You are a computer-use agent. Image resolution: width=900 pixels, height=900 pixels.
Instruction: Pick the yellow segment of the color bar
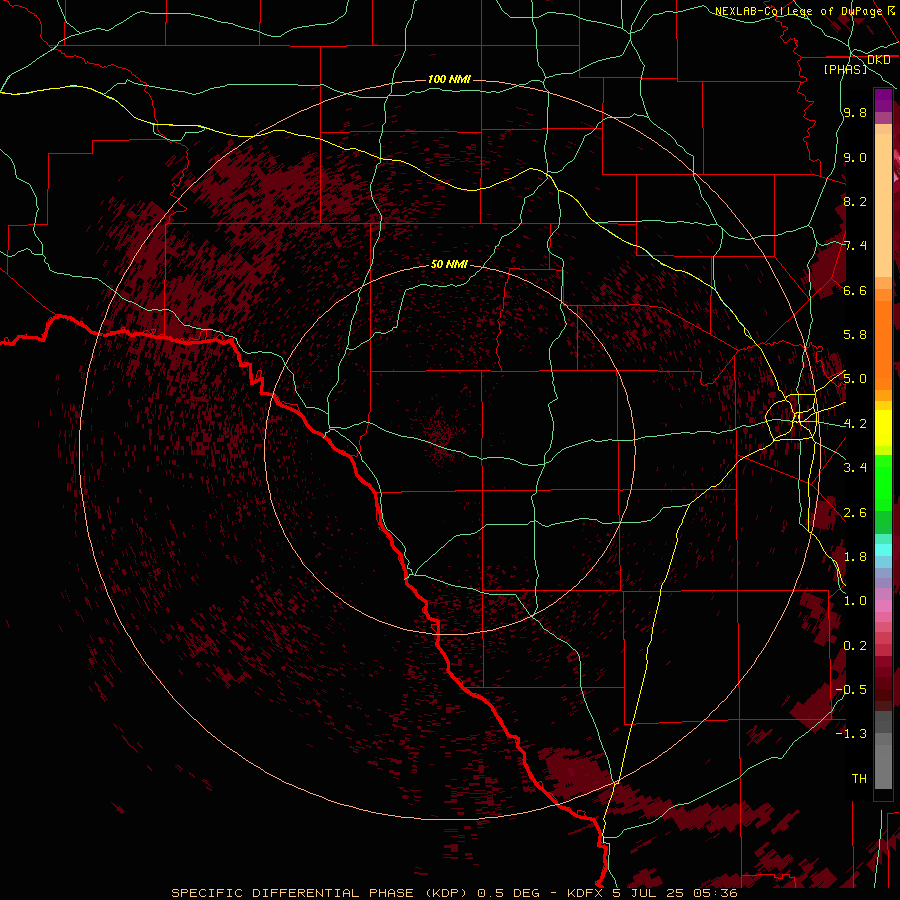pyautogui.click(x=883, y=428)
